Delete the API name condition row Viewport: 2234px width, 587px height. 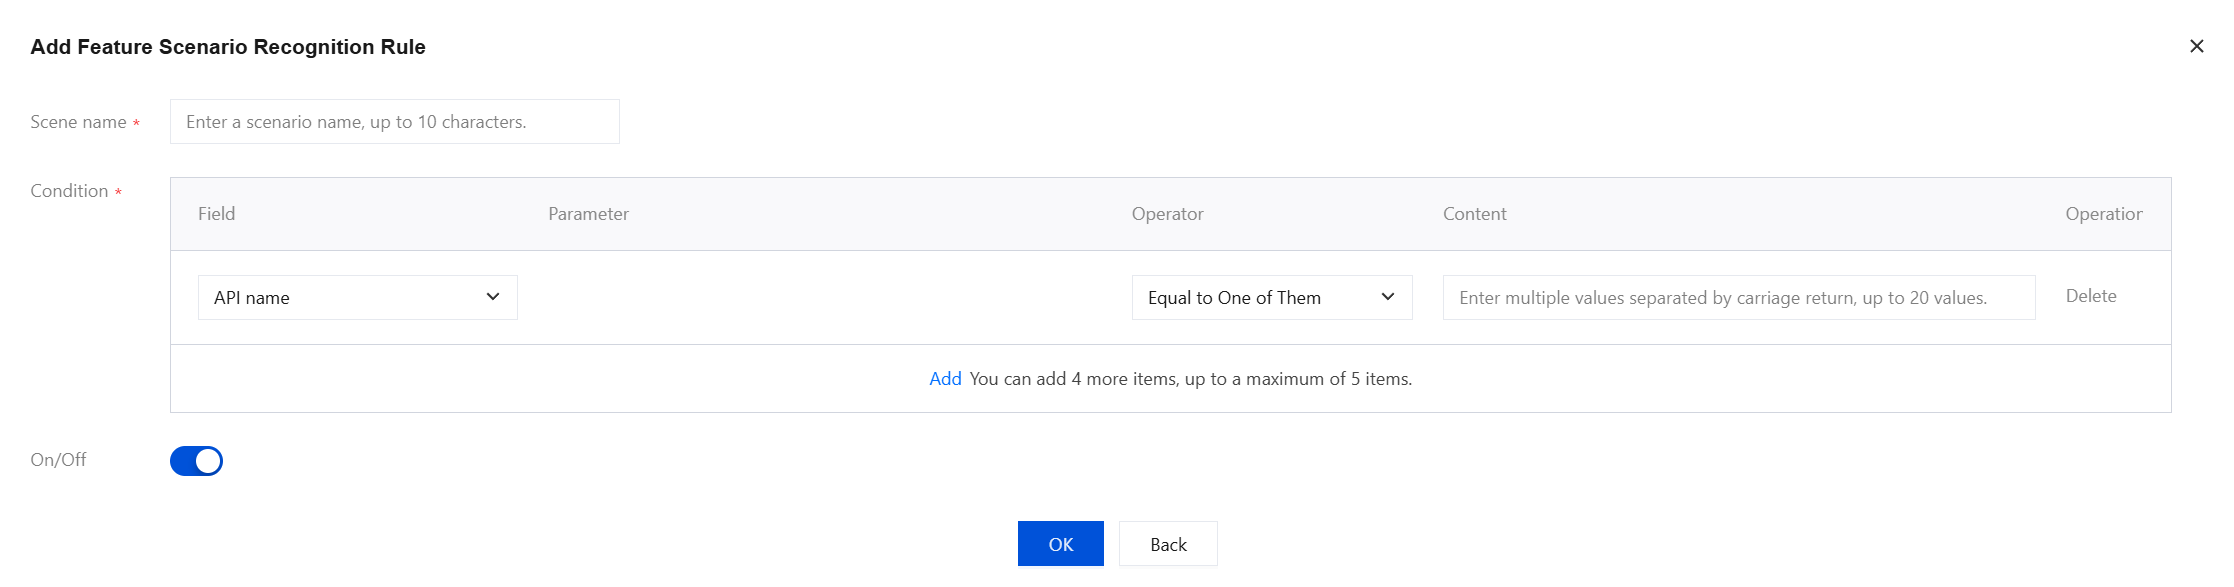[x=2090, y=296]
